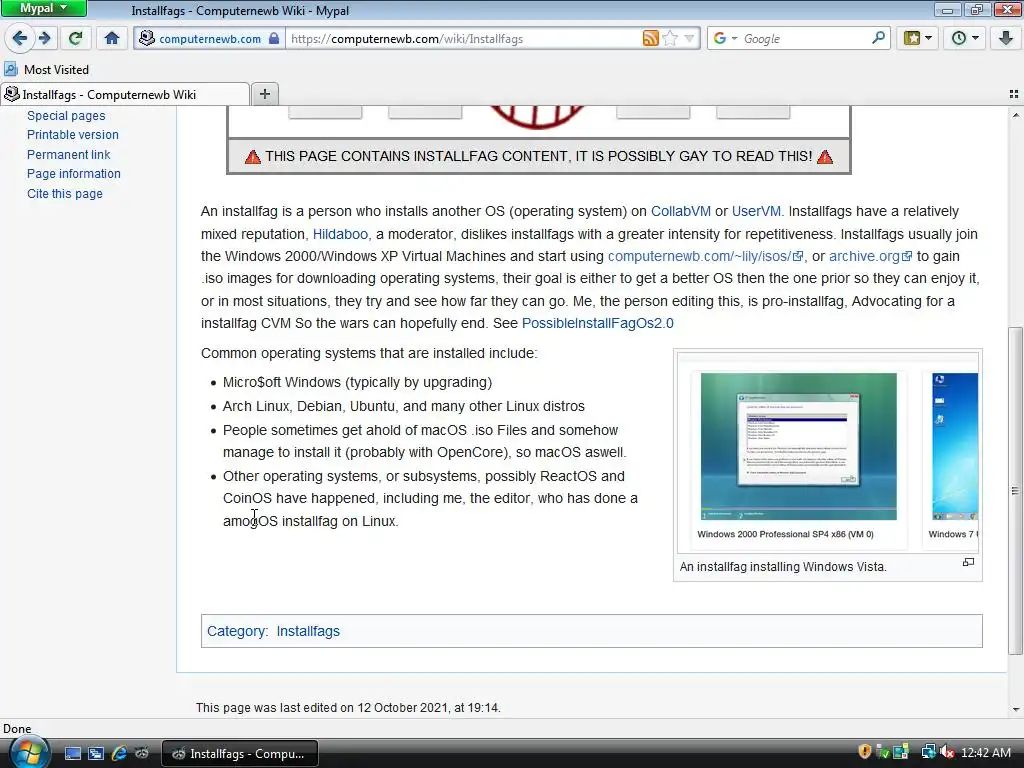Open the Windows Start orb
1024x768 pixels.
coord(29,752)
